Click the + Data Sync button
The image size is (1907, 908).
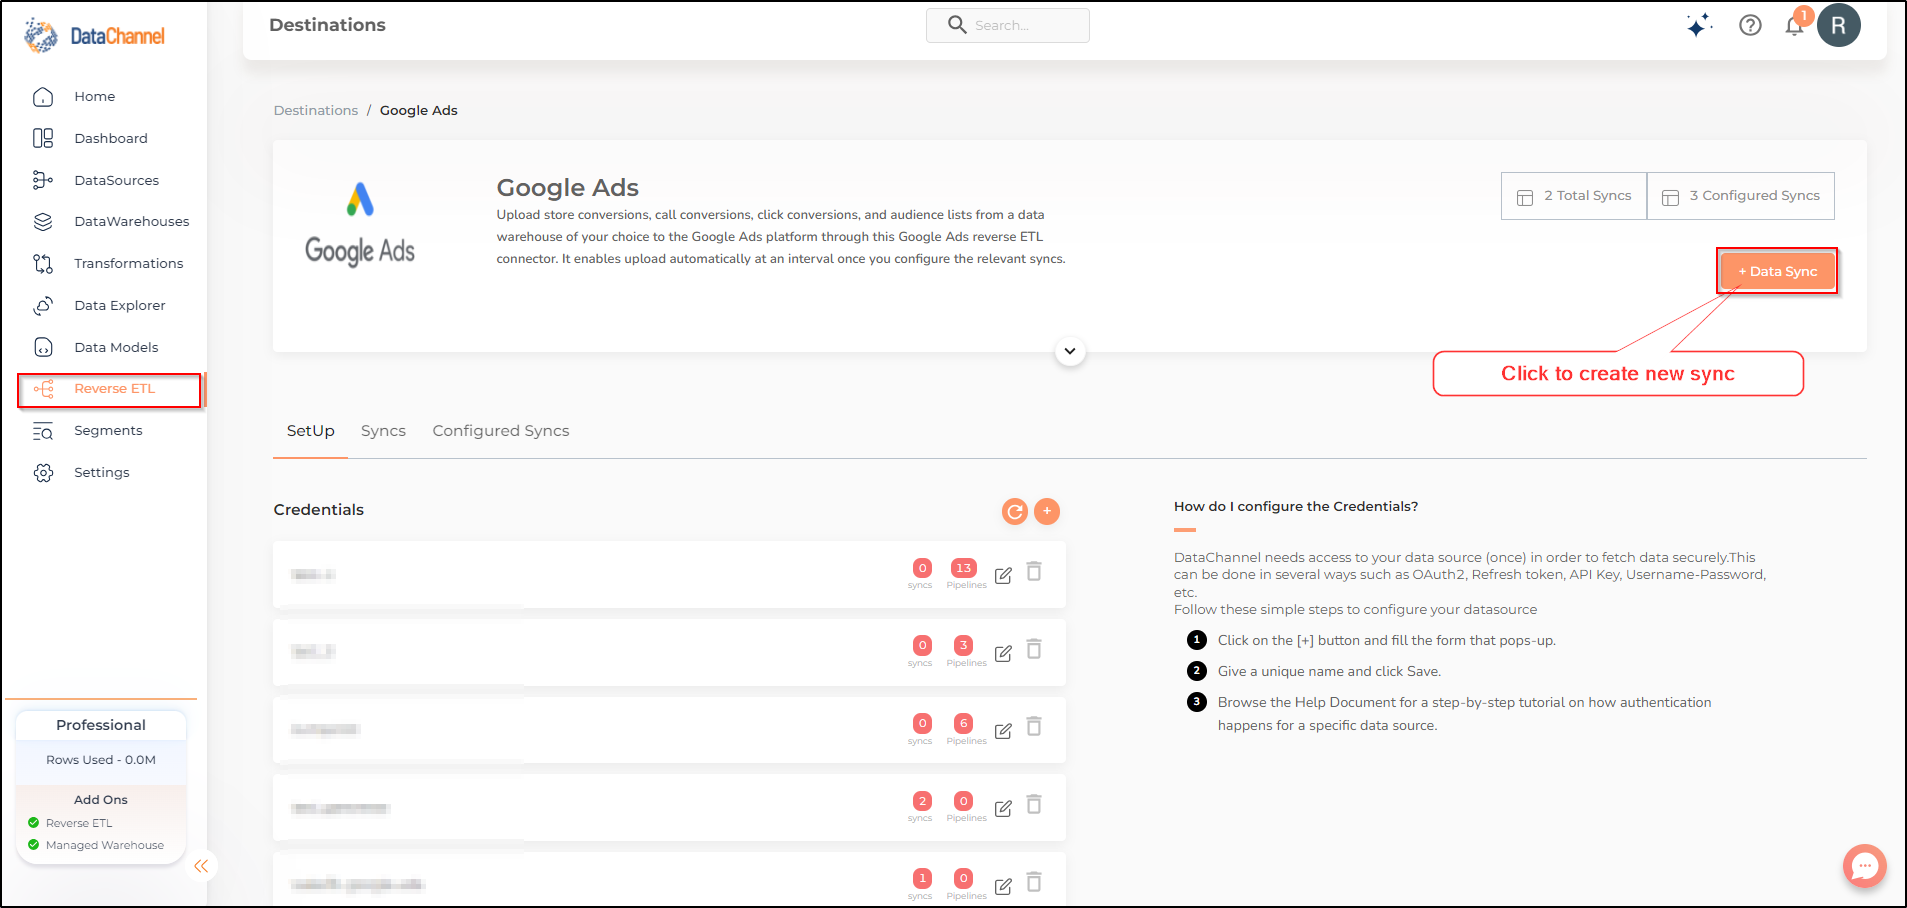coord(1778,271)
